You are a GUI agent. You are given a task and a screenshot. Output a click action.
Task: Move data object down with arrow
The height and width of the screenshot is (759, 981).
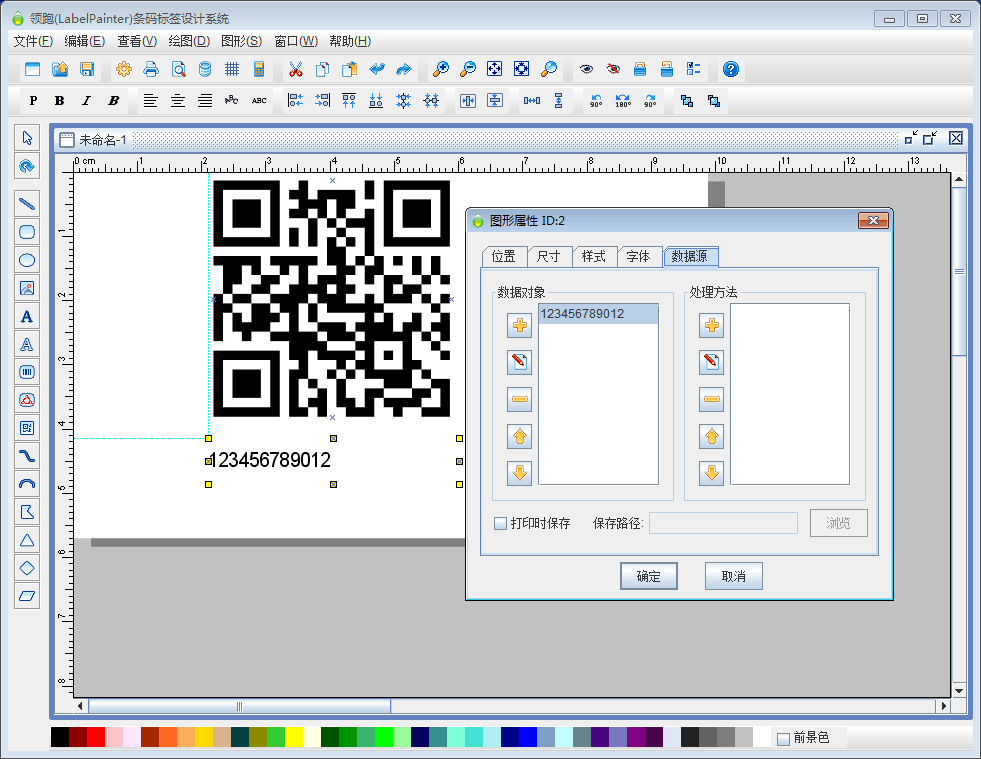[519, 474]
